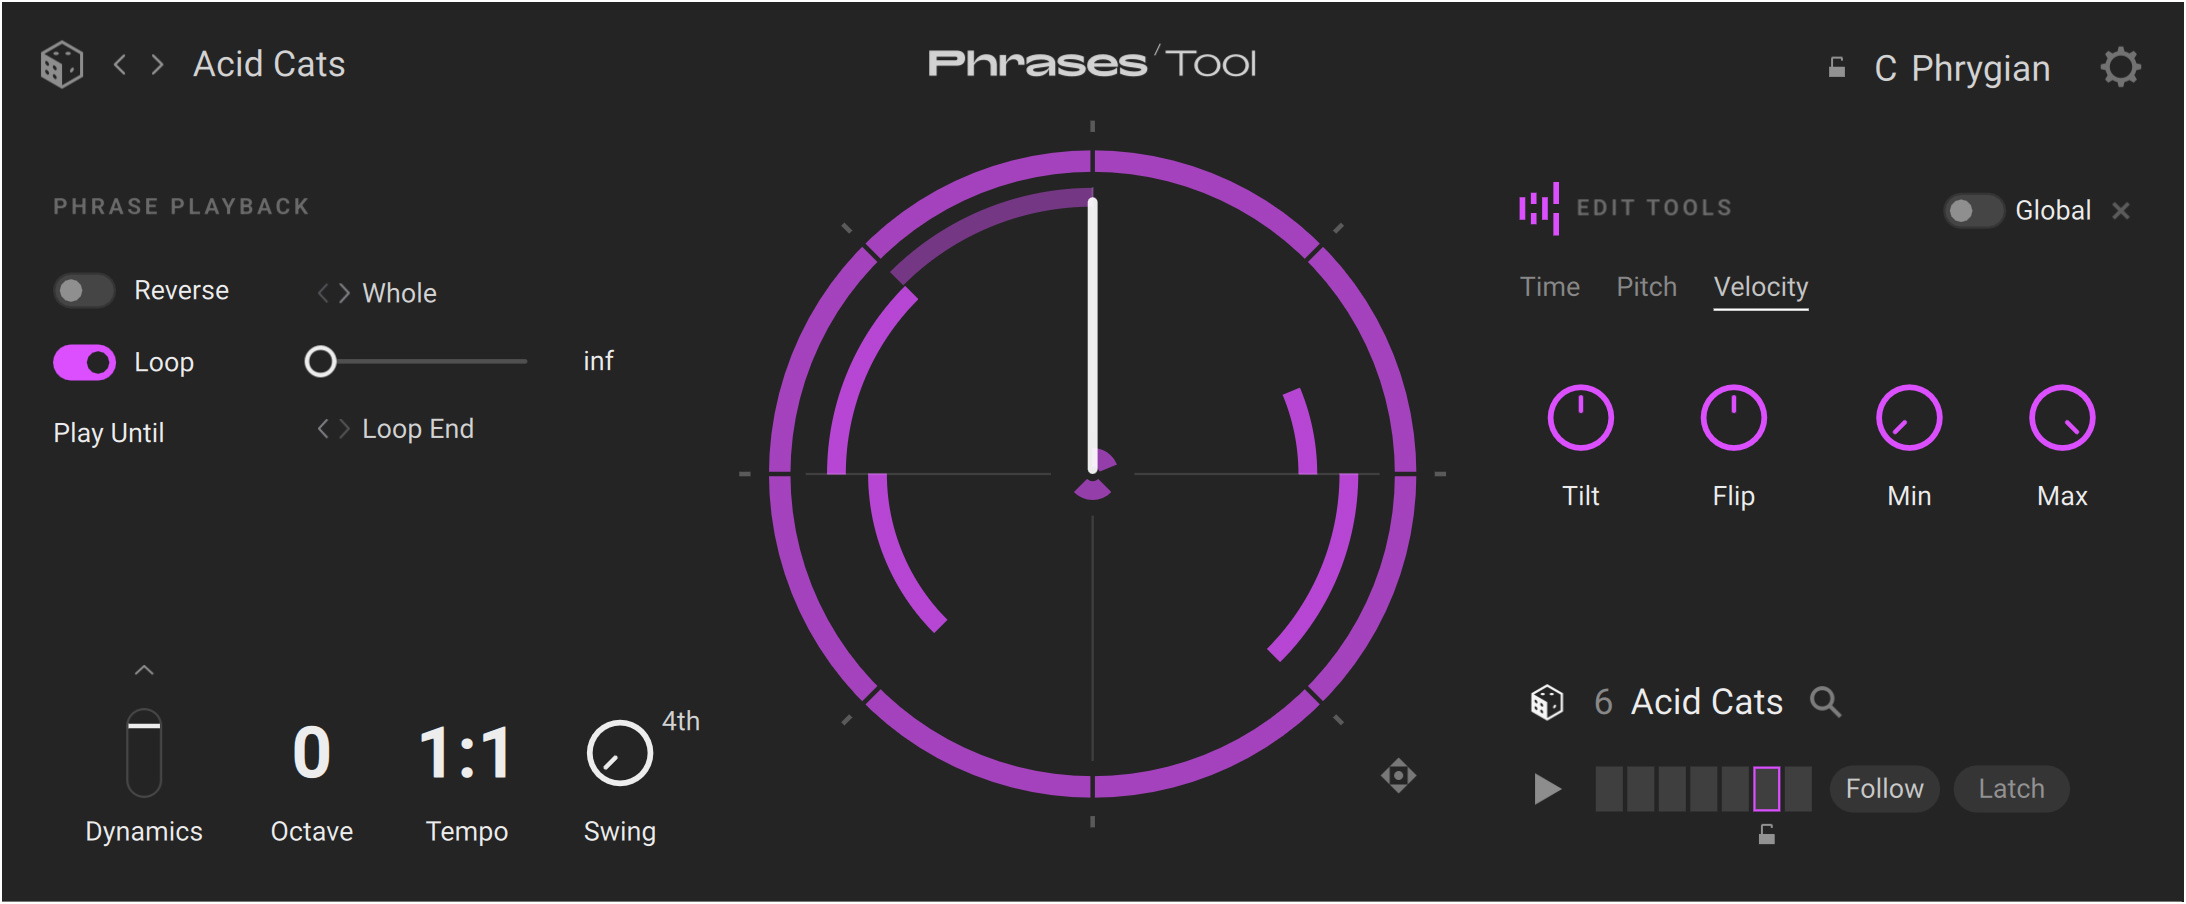Change the Loop End selector arrows

(x=333, y=429)
